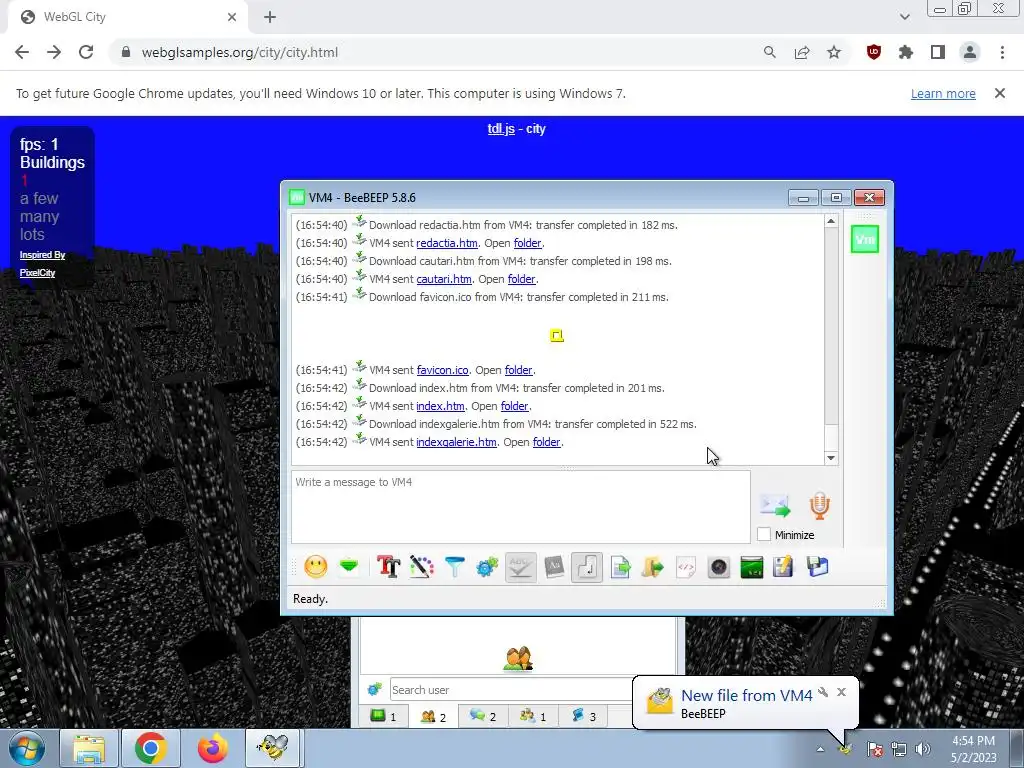Switch to the blue scroll tab labeled 3
Screen dimensions: 1024x768
coord(583,716)
